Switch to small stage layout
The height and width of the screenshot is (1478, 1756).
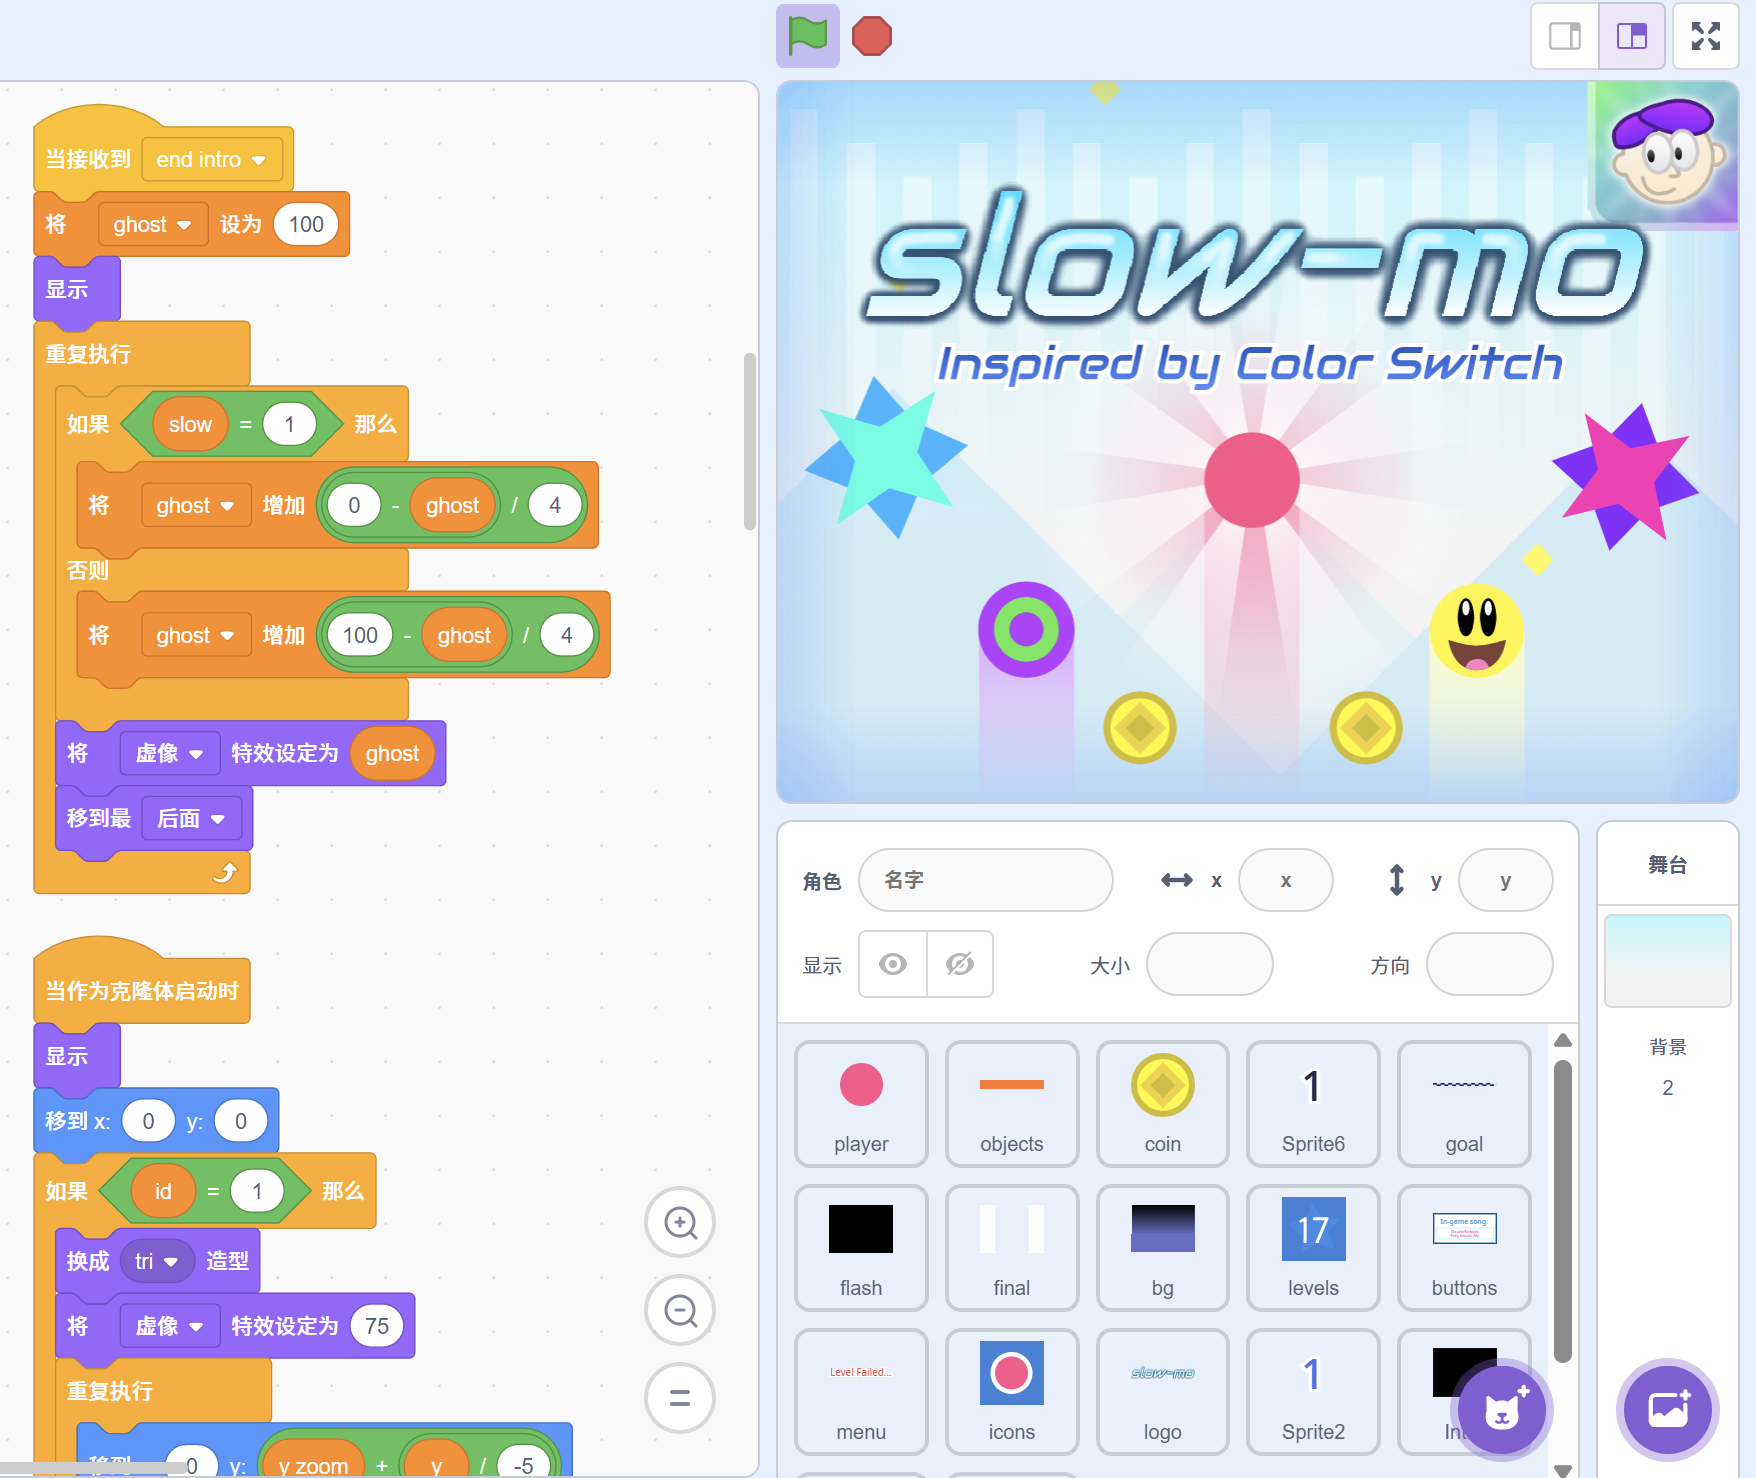pyautogui.click(x=1565, y=36)
